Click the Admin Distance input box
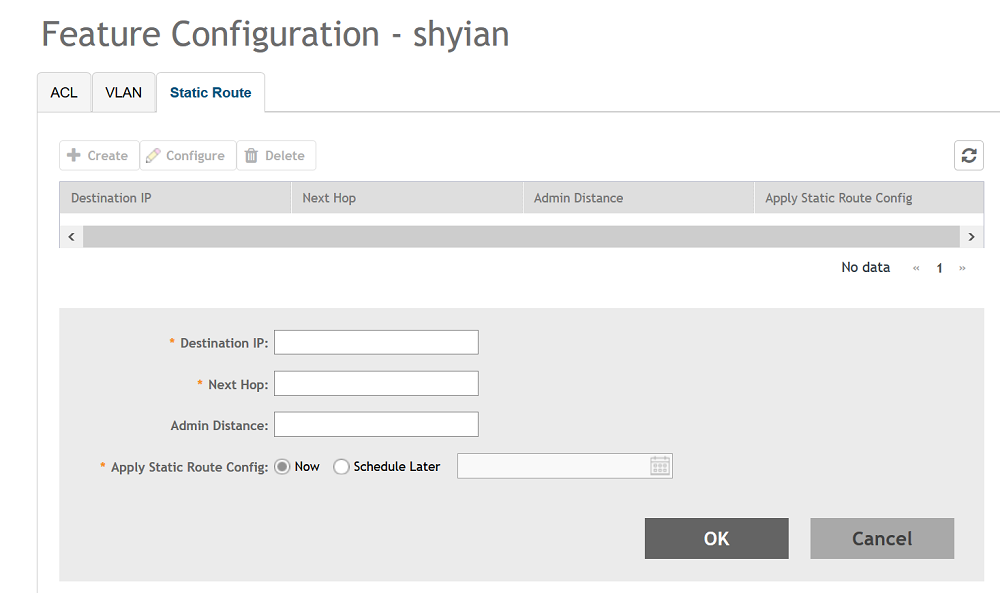 click(x=376, y=425)
